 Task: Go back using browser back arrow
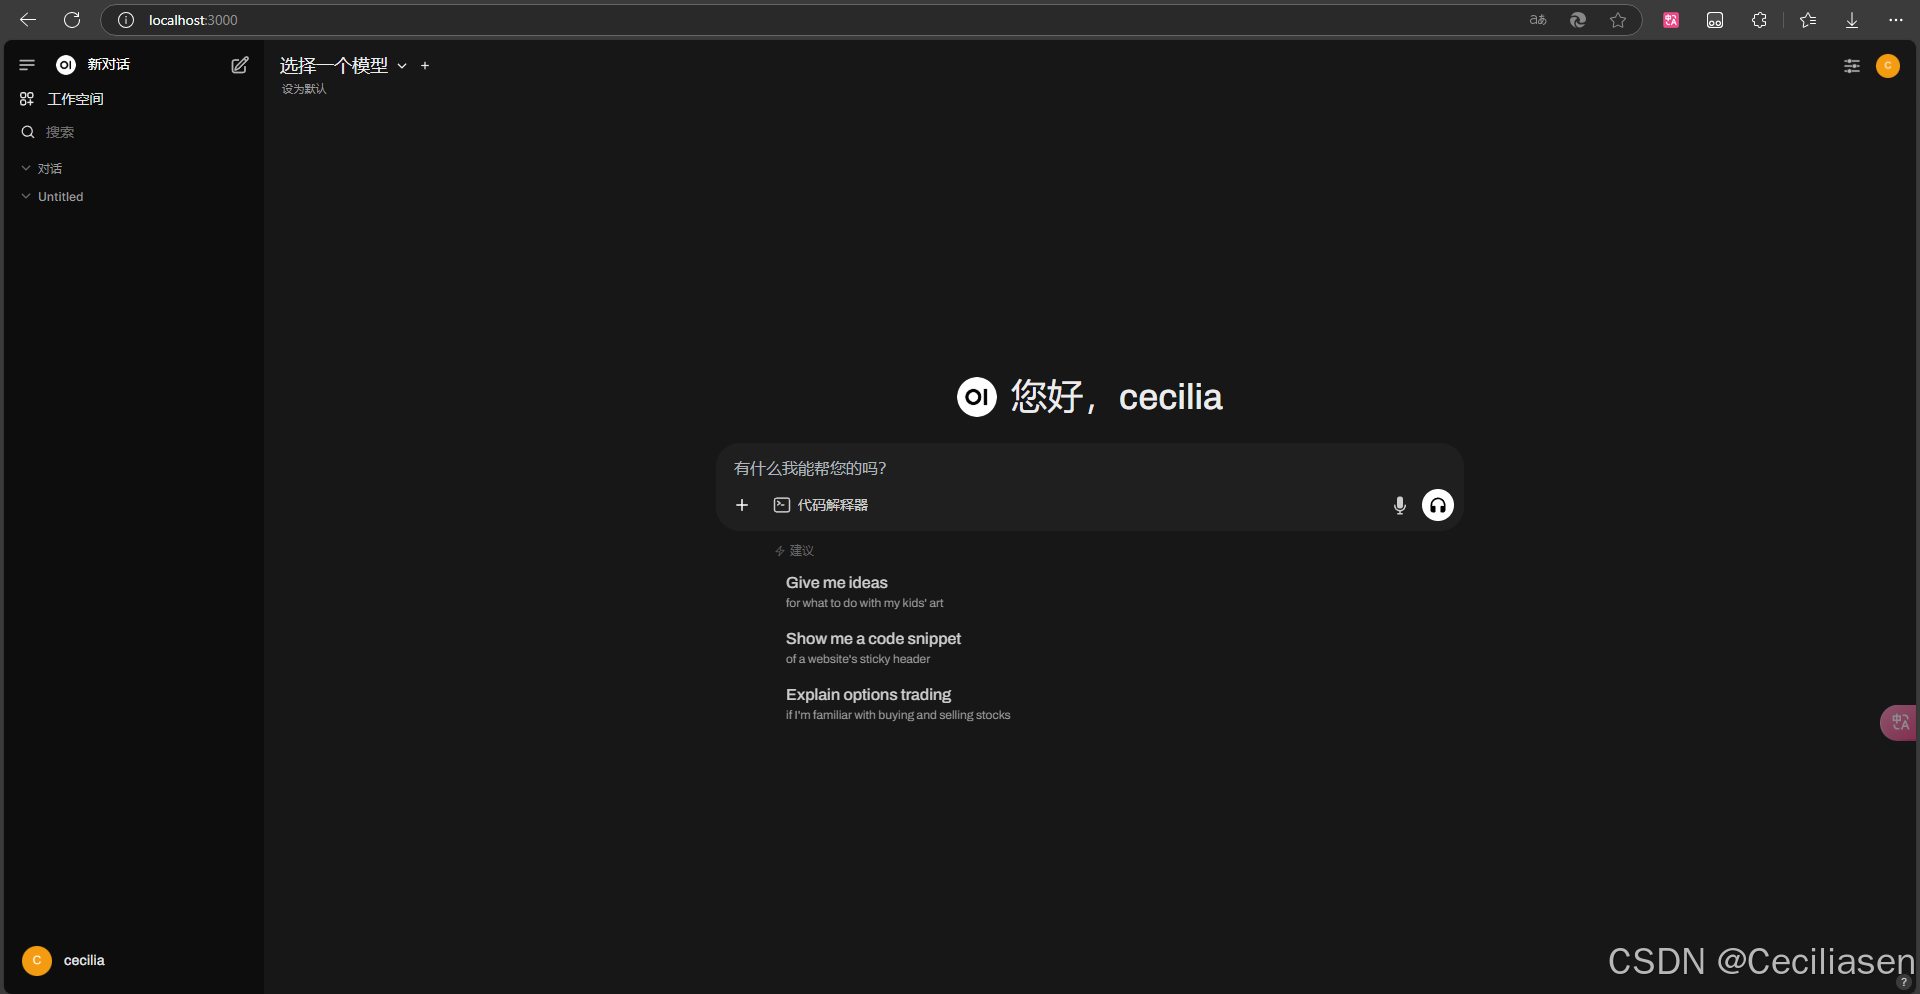28,20
